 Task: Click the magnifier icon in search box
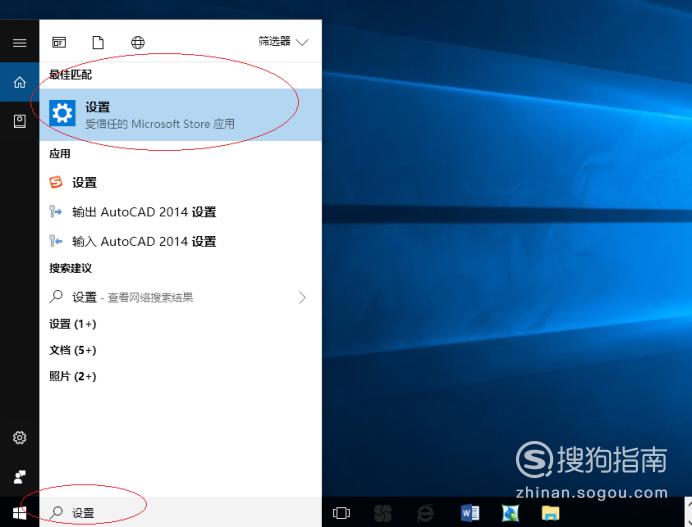coord(56,512)
